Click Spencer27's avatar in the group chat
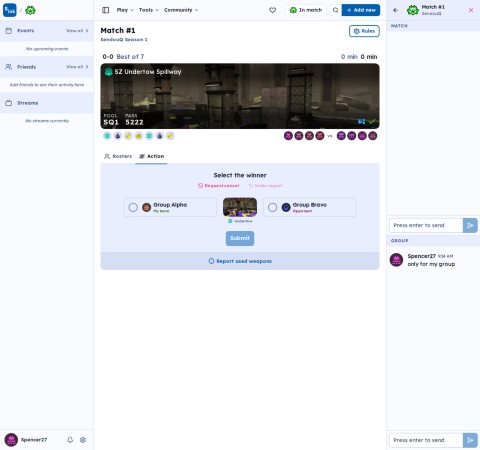Viewport: 480px width, 450px height. coord(396,260)
